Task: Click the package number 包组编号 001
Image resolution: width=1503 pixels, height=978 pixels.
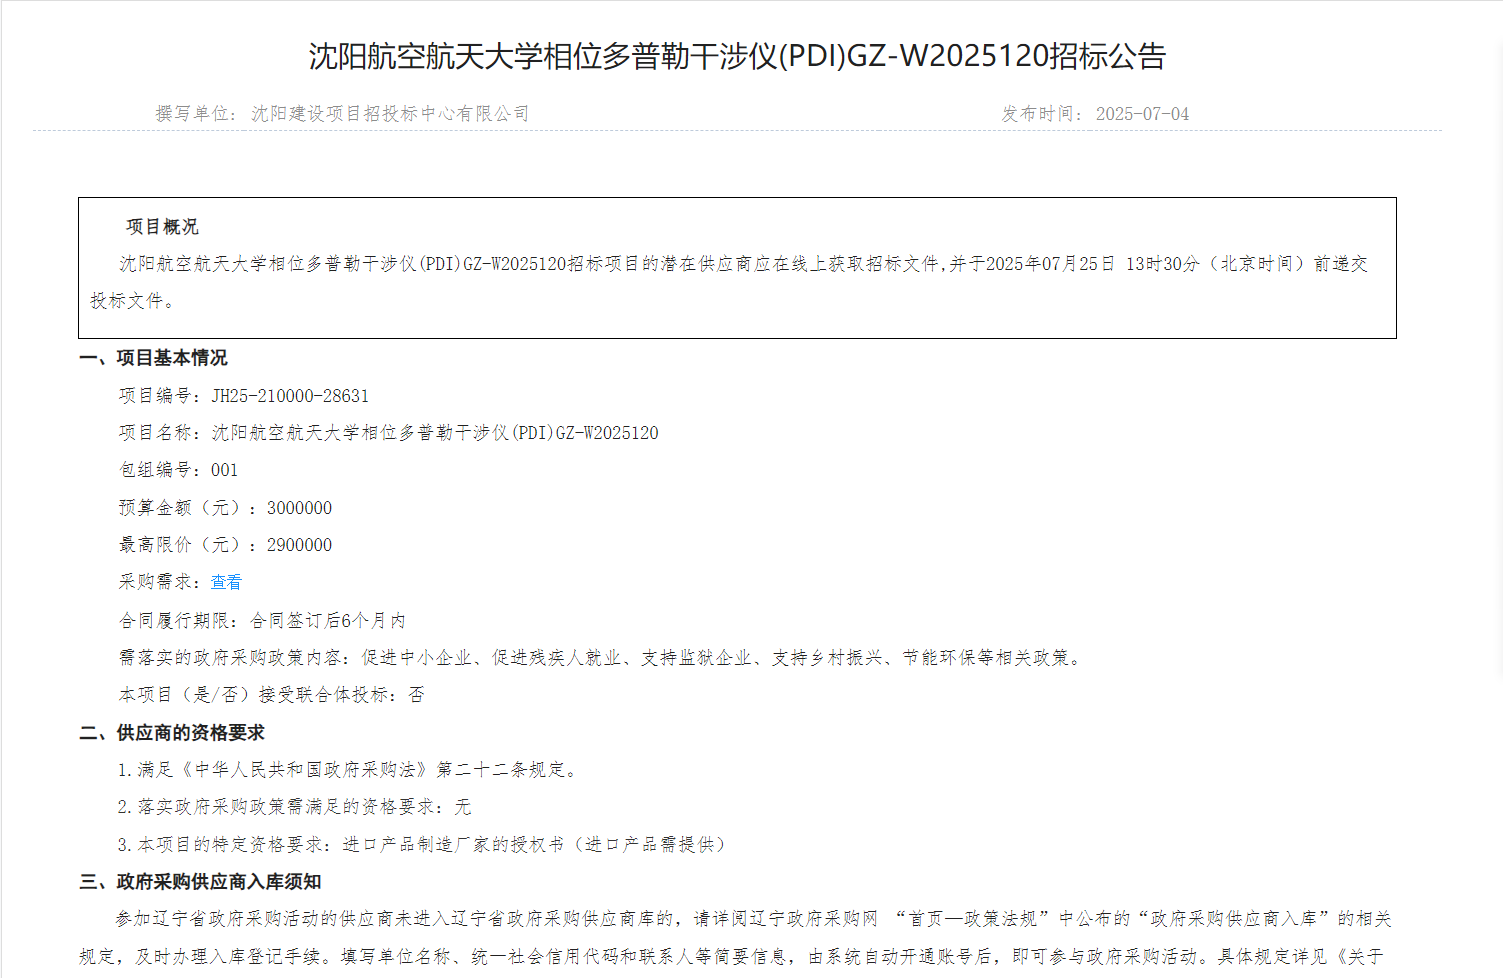Action: point(179,470)
